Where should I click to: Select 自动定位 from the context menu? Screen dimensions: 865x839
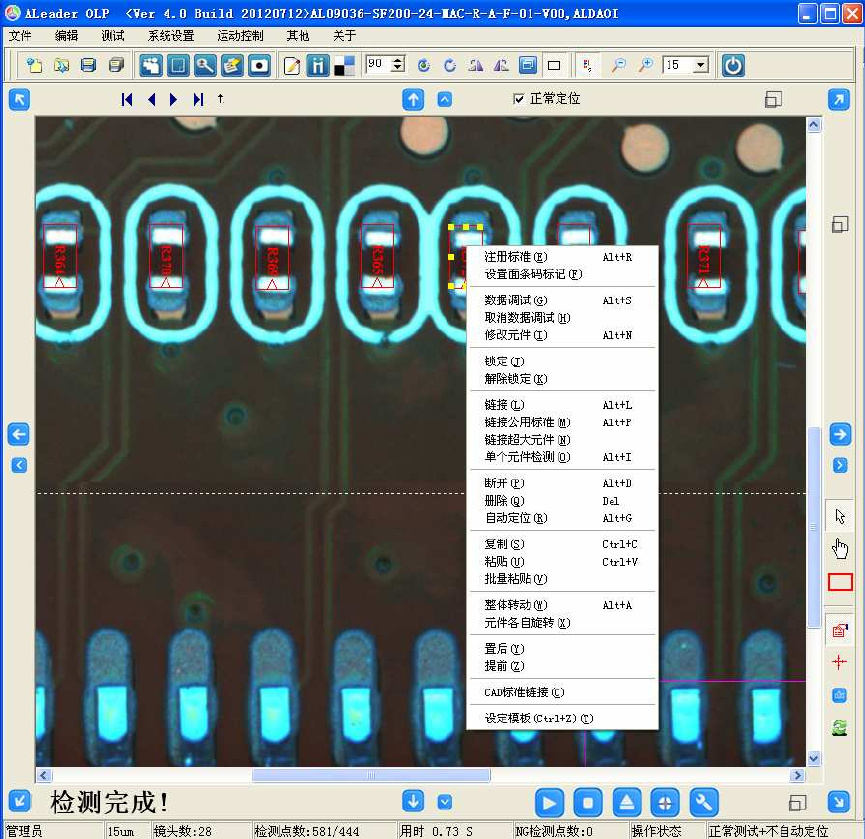[x=562, y=519]
